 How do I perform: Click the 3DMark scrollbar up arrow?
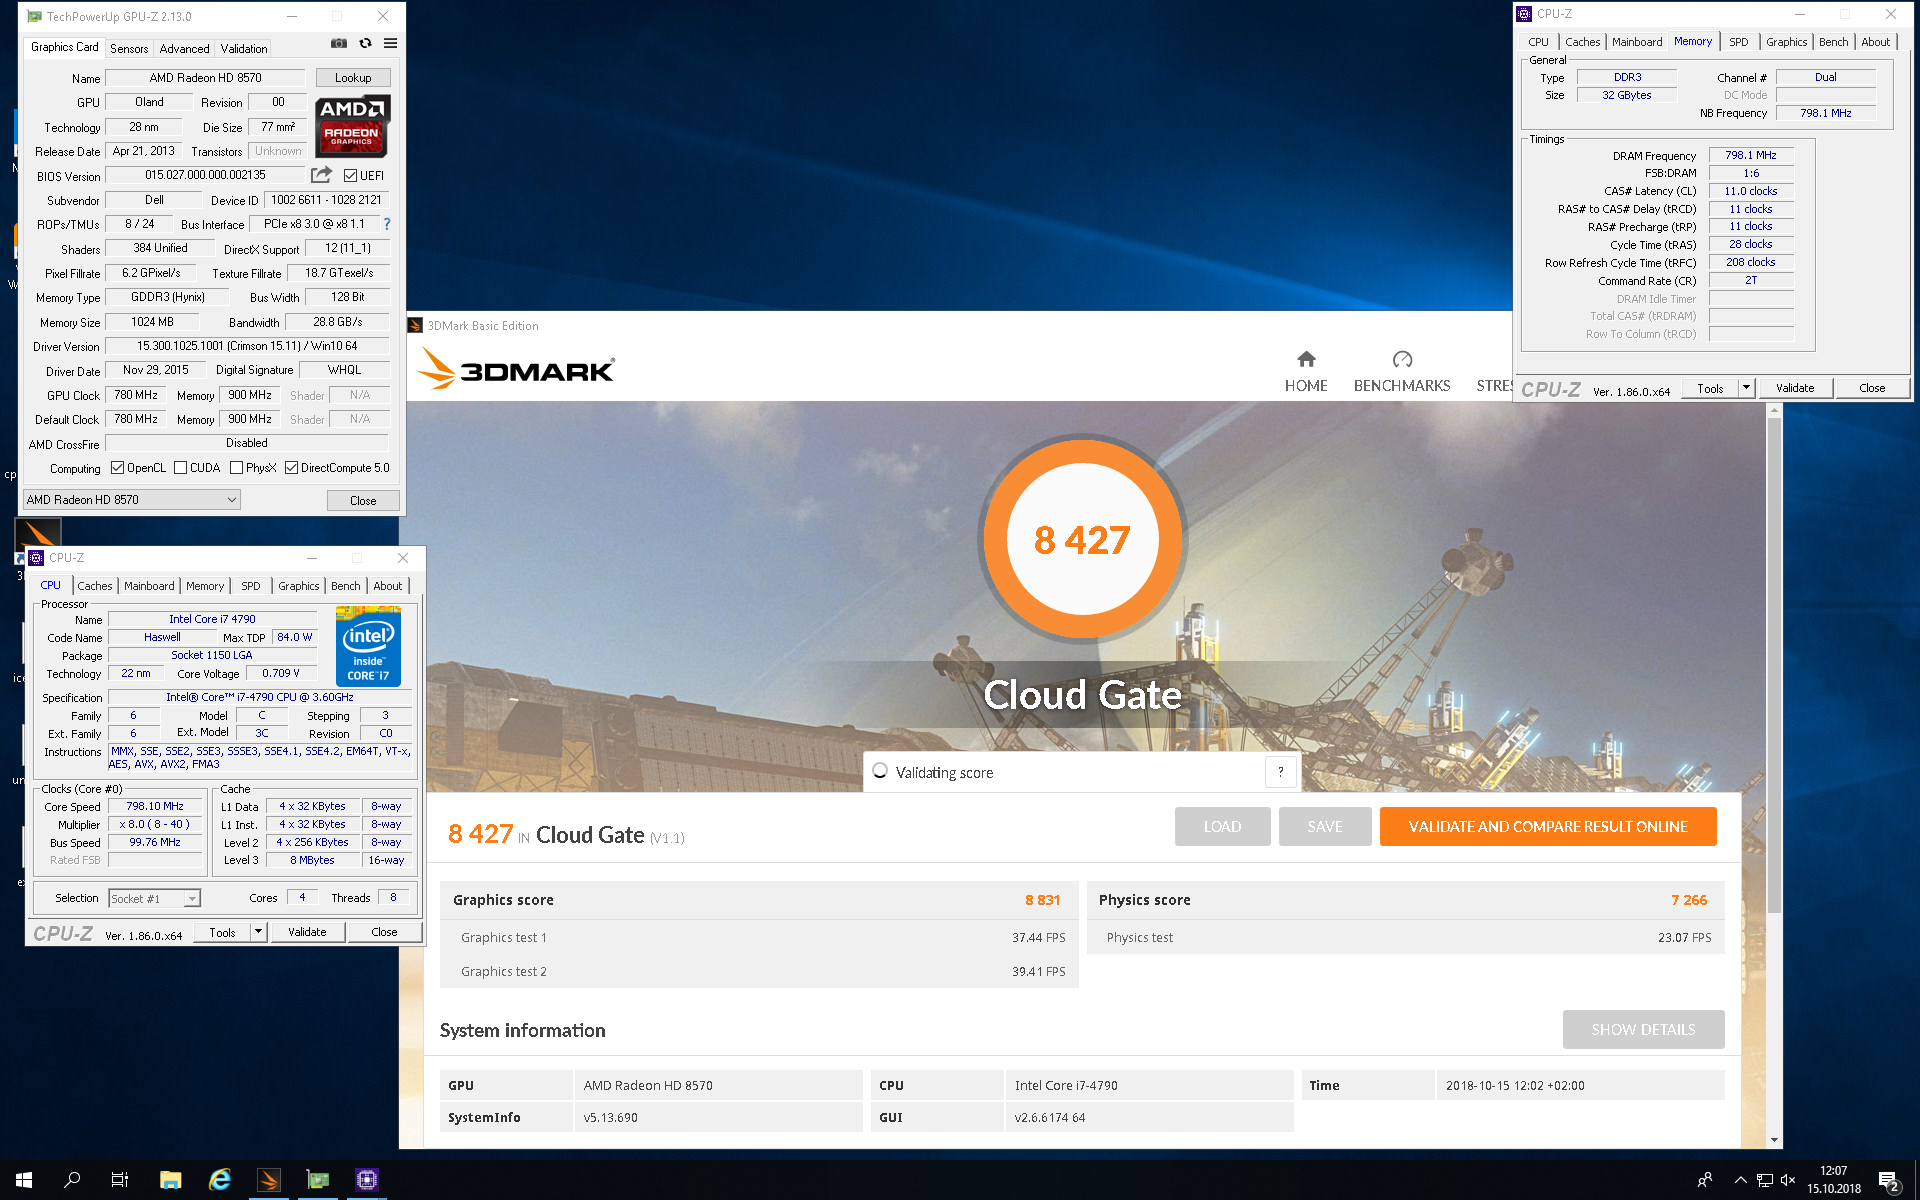[x=1774, y=410]
